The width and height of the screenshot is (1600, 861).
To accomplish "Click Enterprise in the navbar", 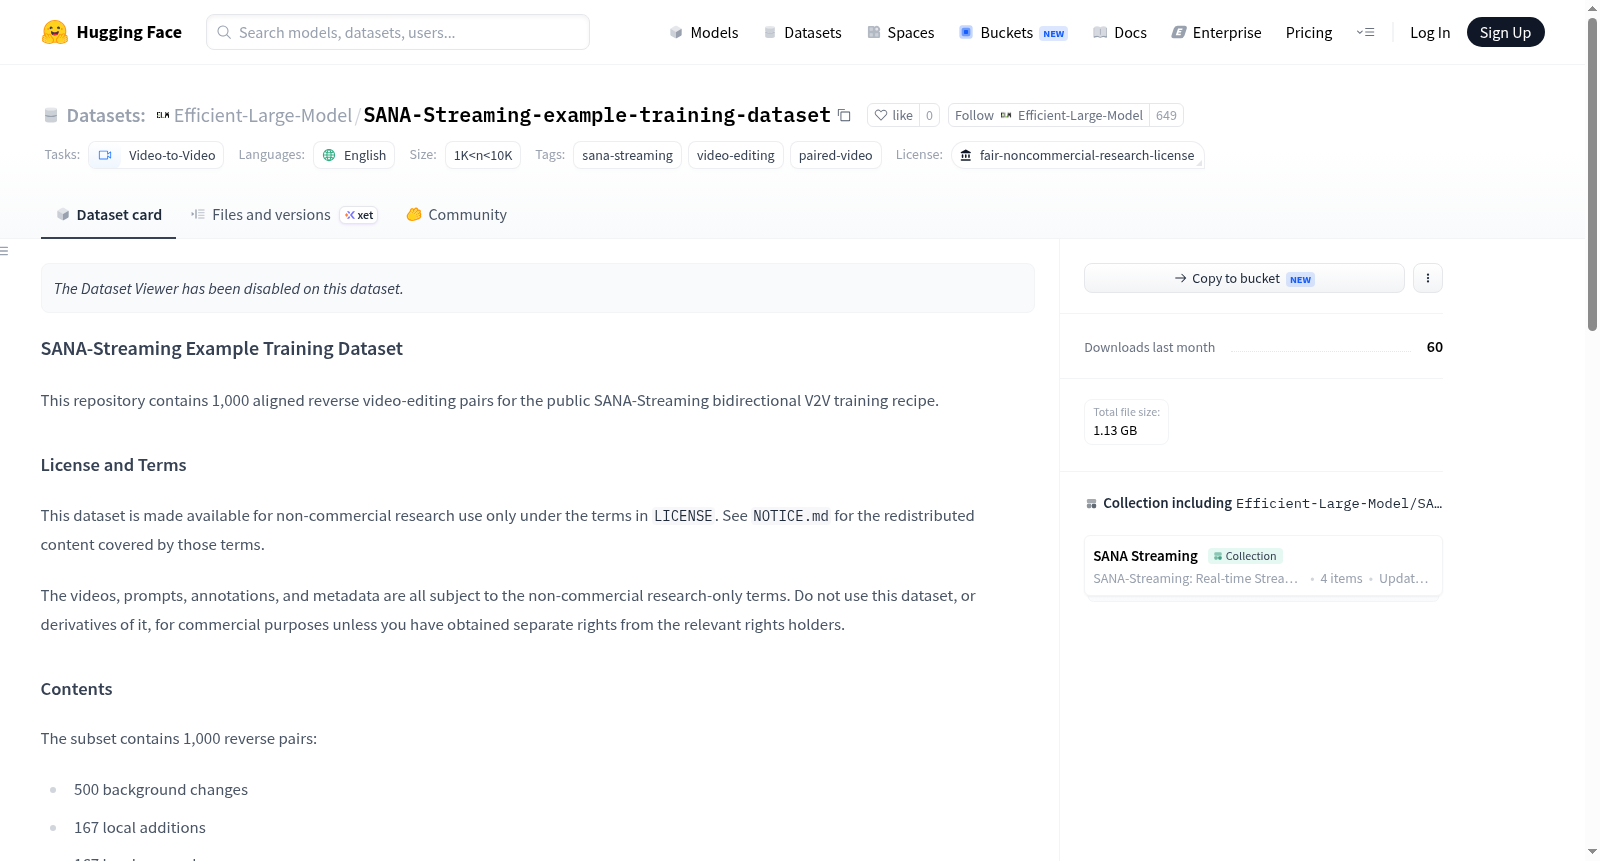I will coord(1216,32).
